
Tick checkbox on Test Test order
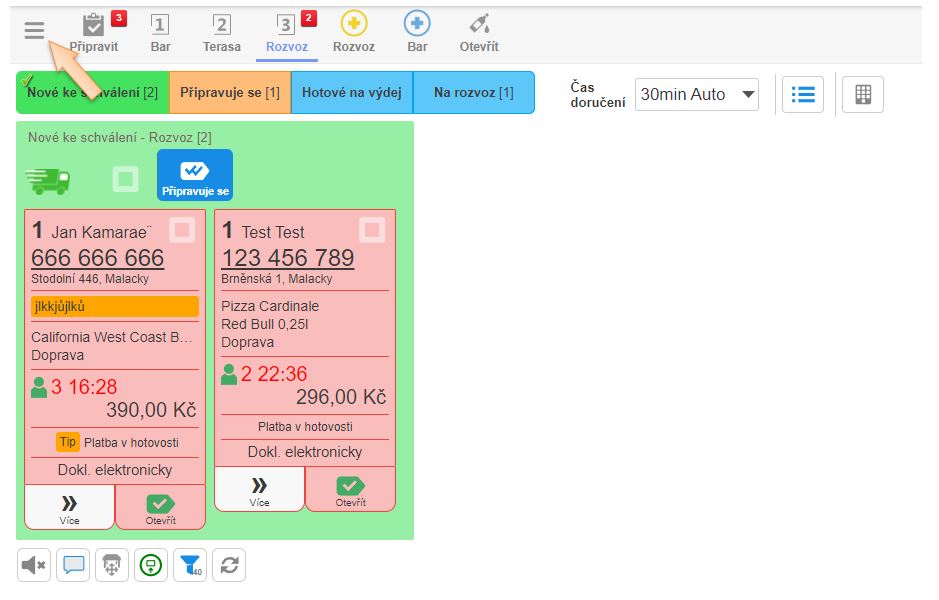point(372,231)
